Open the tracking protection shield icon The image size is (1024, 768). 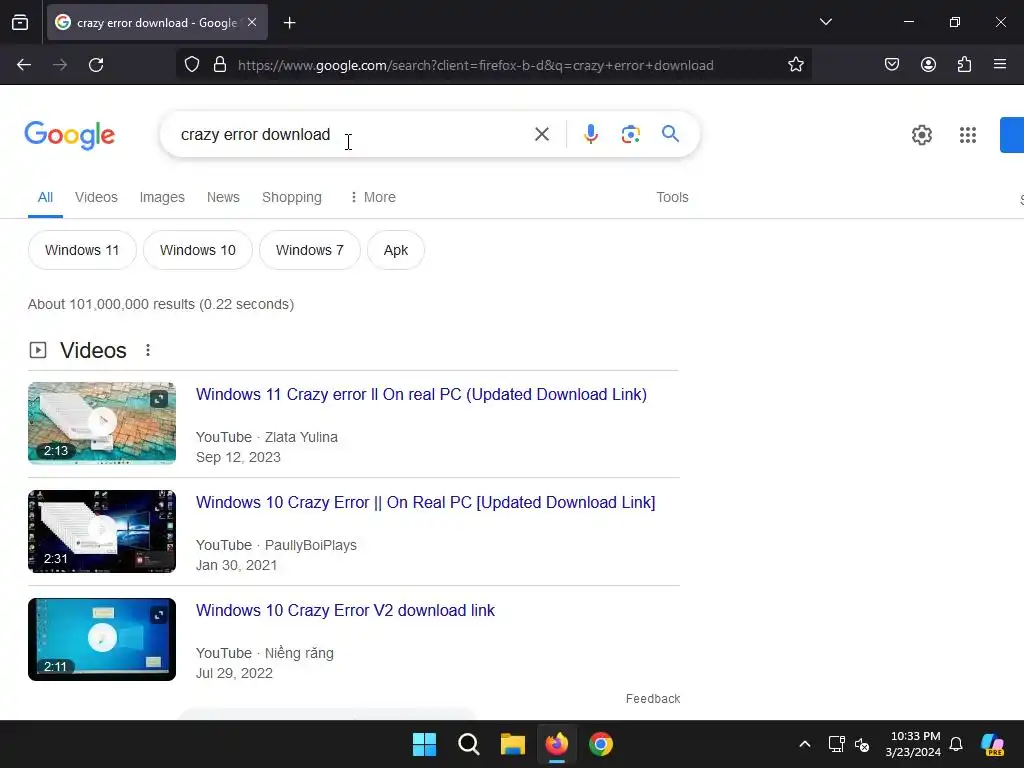click(191, 65)
